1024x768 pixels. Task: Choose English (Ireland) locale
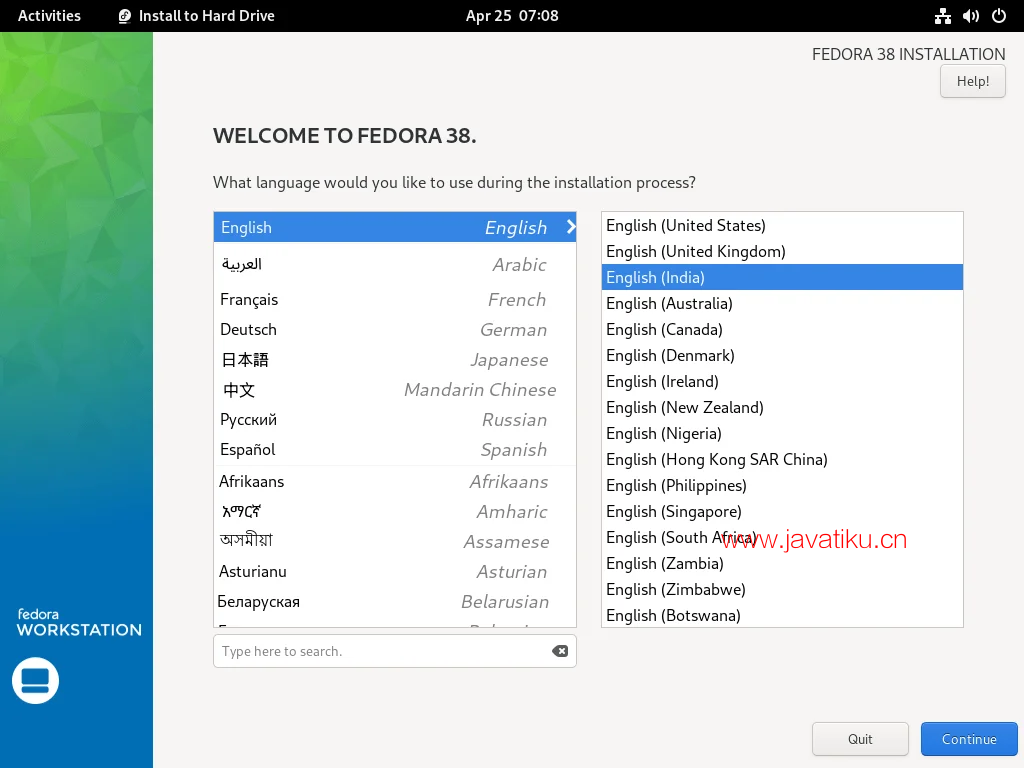point(782,381)
